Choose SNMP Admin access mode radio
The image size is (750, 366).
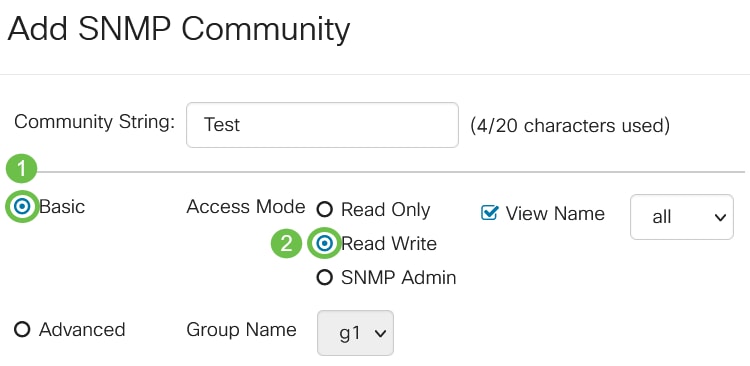(324, 277)
